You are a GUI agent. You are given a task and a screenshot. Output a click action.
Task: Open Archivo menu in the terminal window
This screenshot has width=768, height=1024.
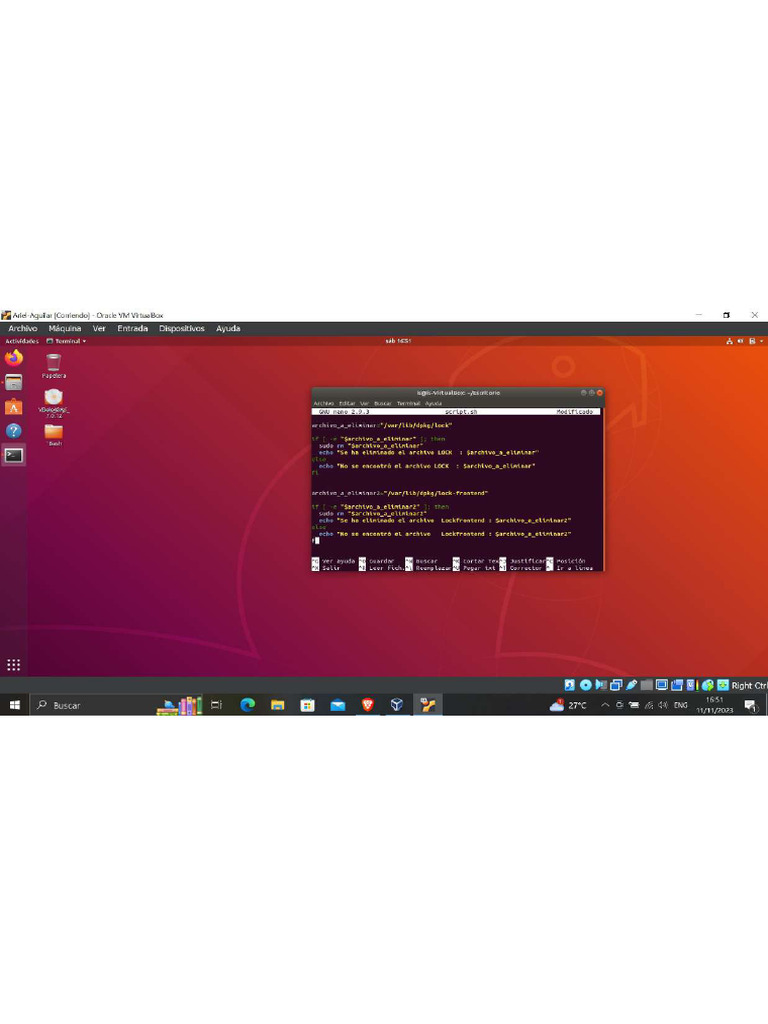pyautogui.click(x=323, y=404)
